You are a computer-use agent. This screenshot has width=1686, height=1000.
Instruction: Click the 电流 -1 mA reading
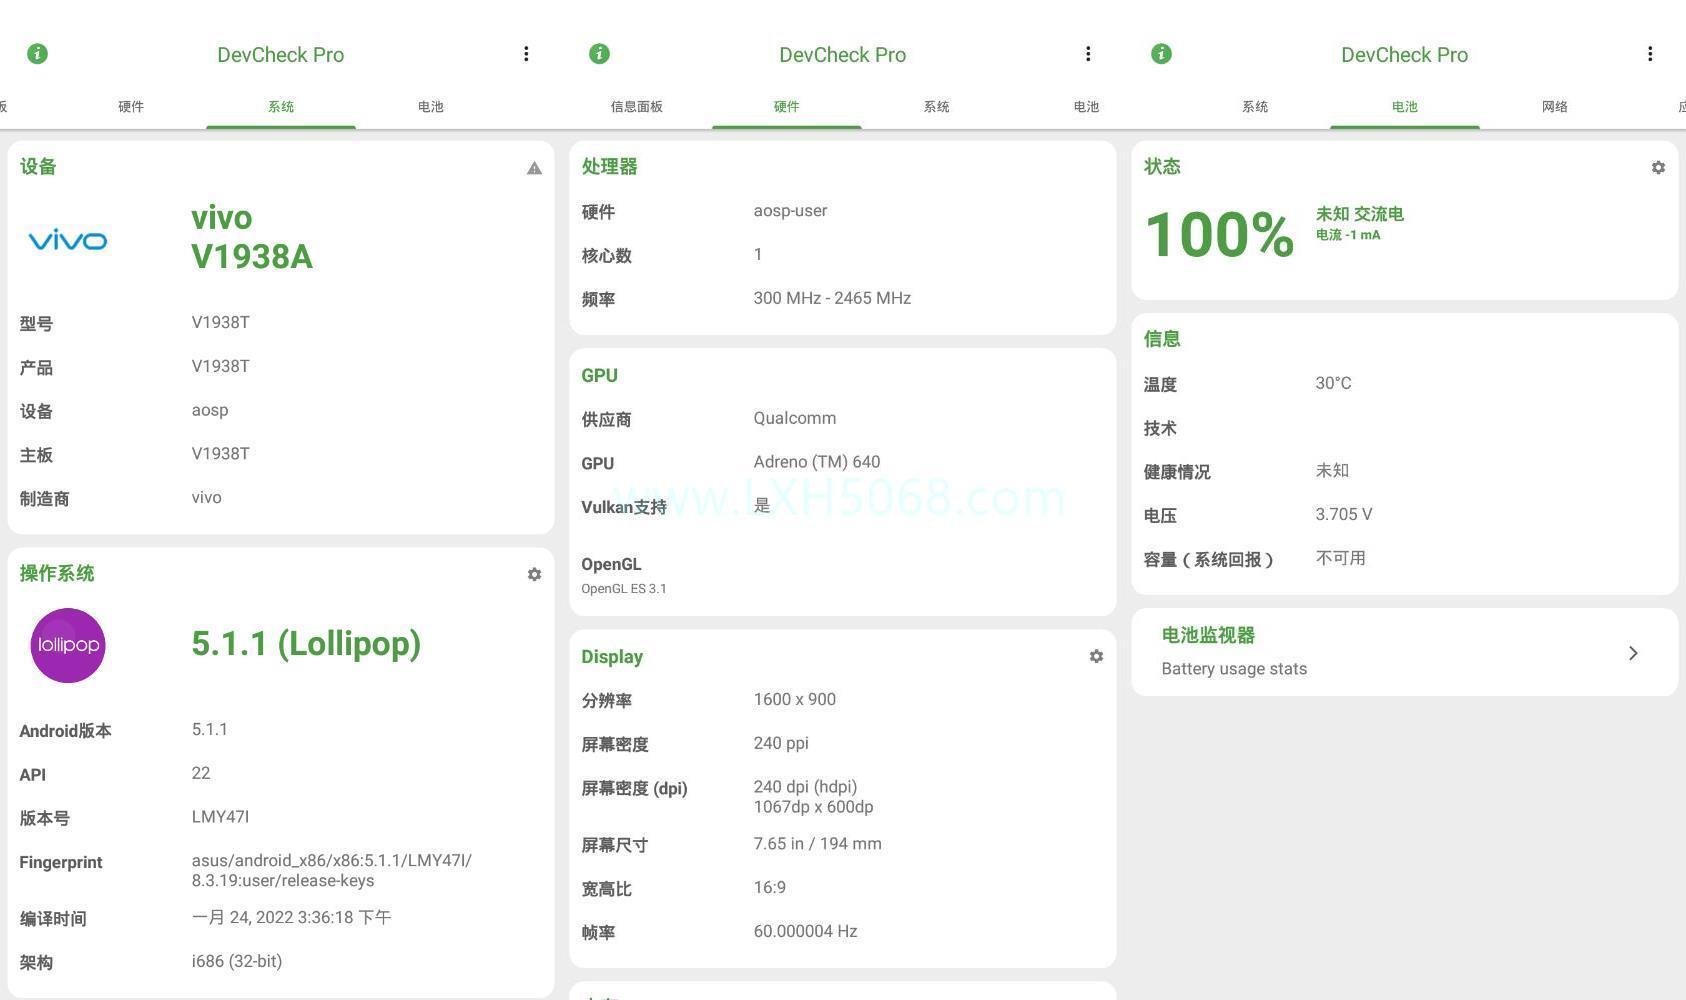pyautogui.click(x=1348, y=235)
